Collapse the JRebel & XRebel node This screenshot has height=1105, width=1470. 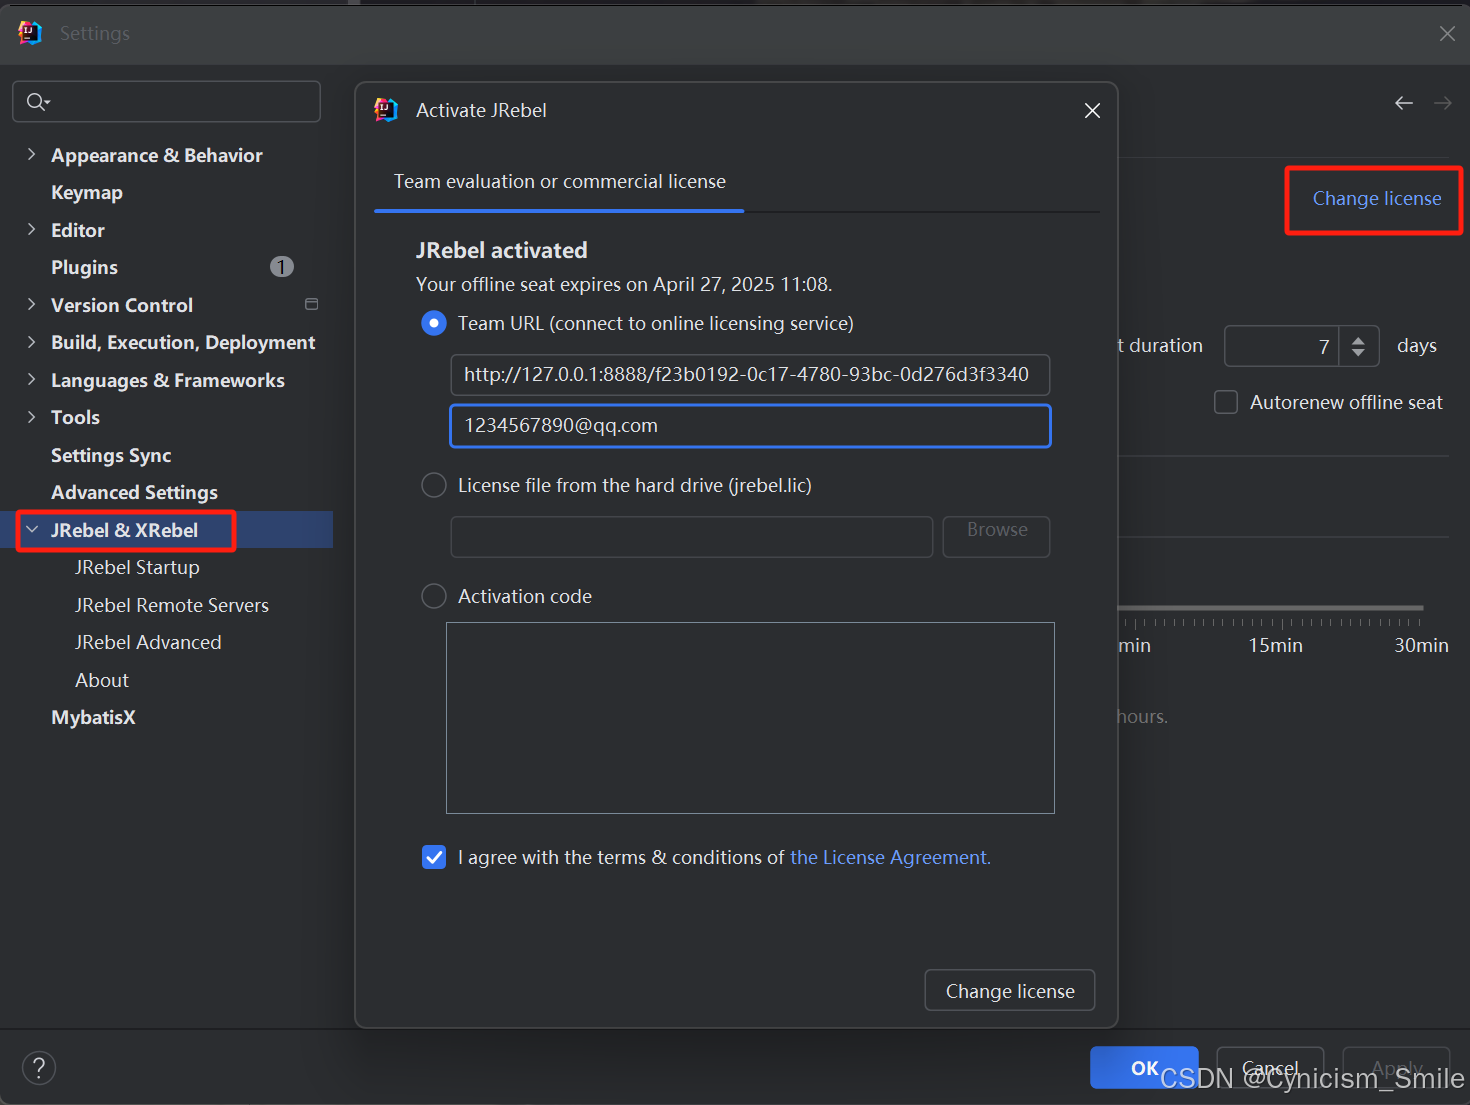pos(32,529)
